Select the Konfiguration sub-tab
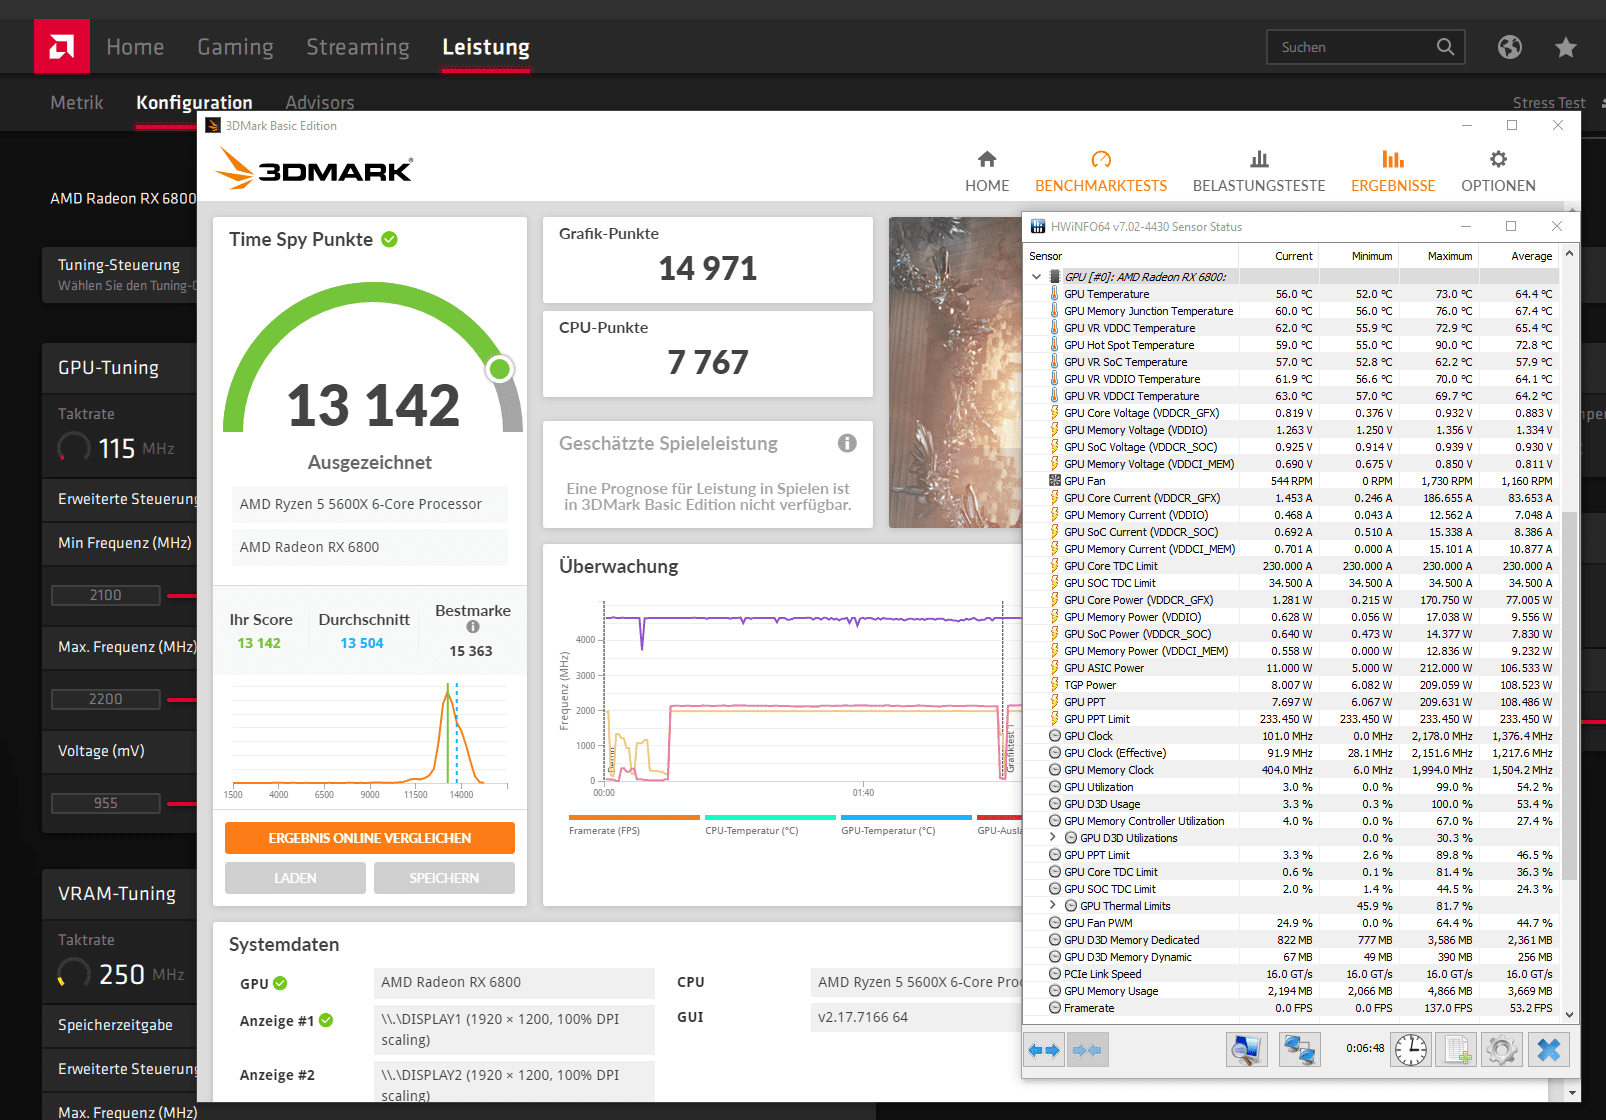Image resolution: width=1606 pixels, height=1120 pixels. click(x=194, y=103)
